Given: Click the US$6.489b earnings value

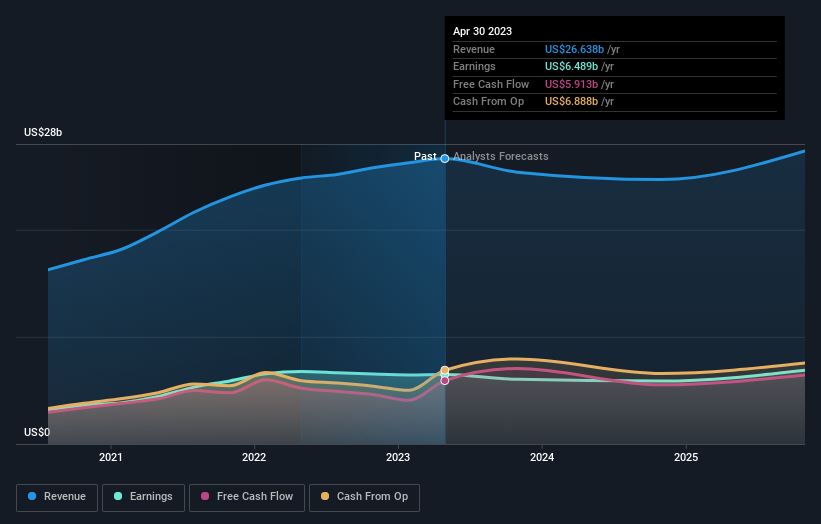Looking at the screenshot, I should 571,66.
